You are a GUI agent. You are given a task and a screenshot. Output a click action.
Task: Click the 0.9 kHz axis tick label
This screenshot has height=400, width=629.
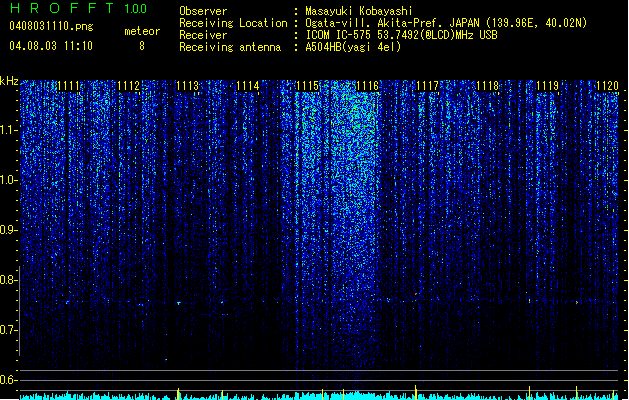tap(8, 230)
